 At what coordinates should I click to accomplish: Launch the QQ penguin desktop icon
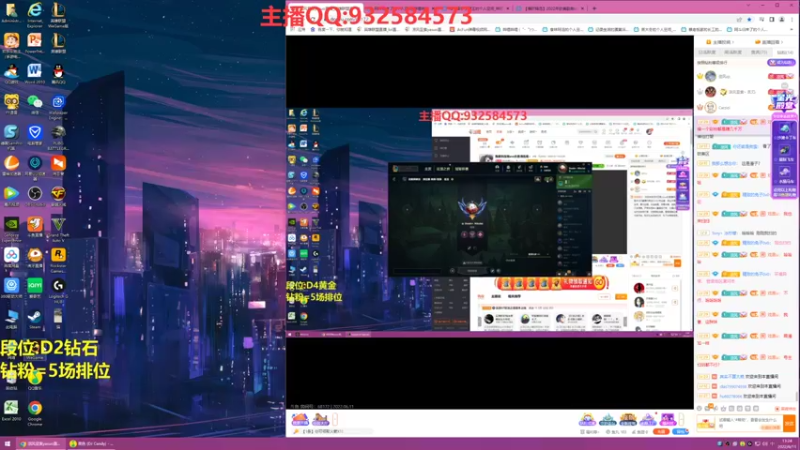pyautogui.click(x=58, y=73)
